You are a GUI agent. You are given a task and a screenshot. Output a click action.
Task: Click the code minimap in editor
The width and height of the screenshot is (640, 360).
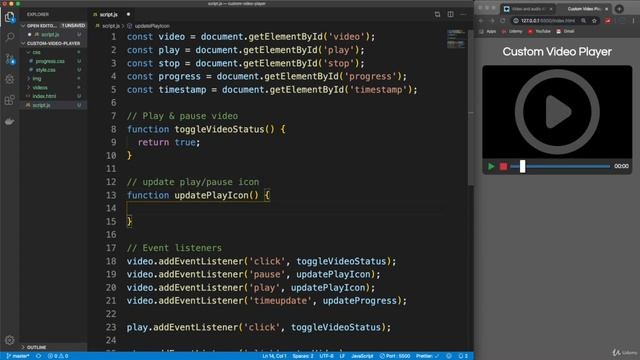pyautogui.click(x=456, y=39)
